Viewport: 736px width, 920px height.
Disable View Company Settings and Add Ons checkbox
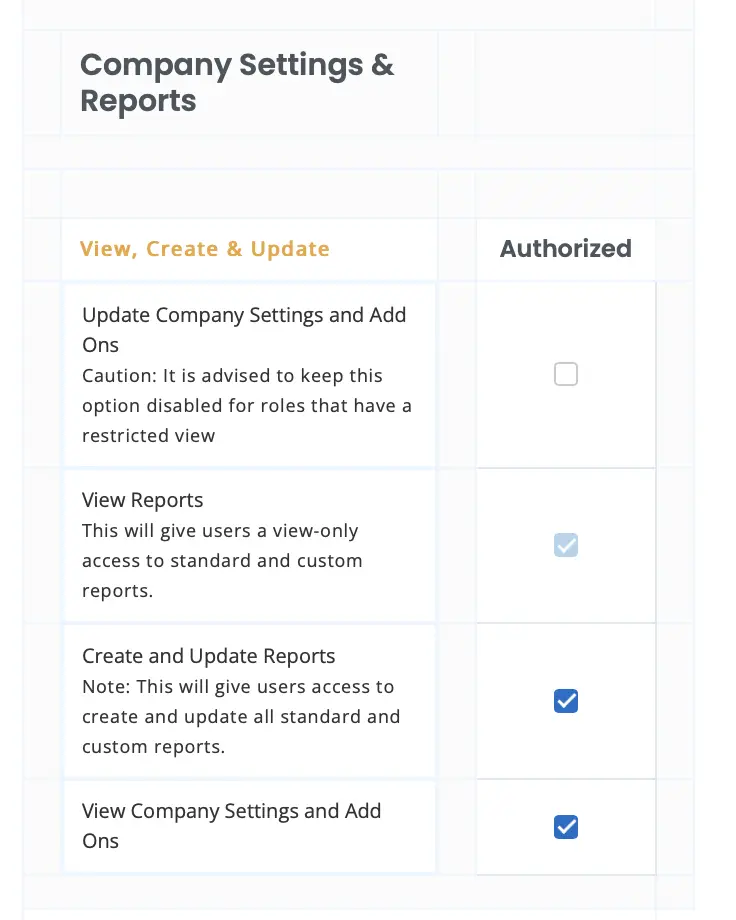566,827
